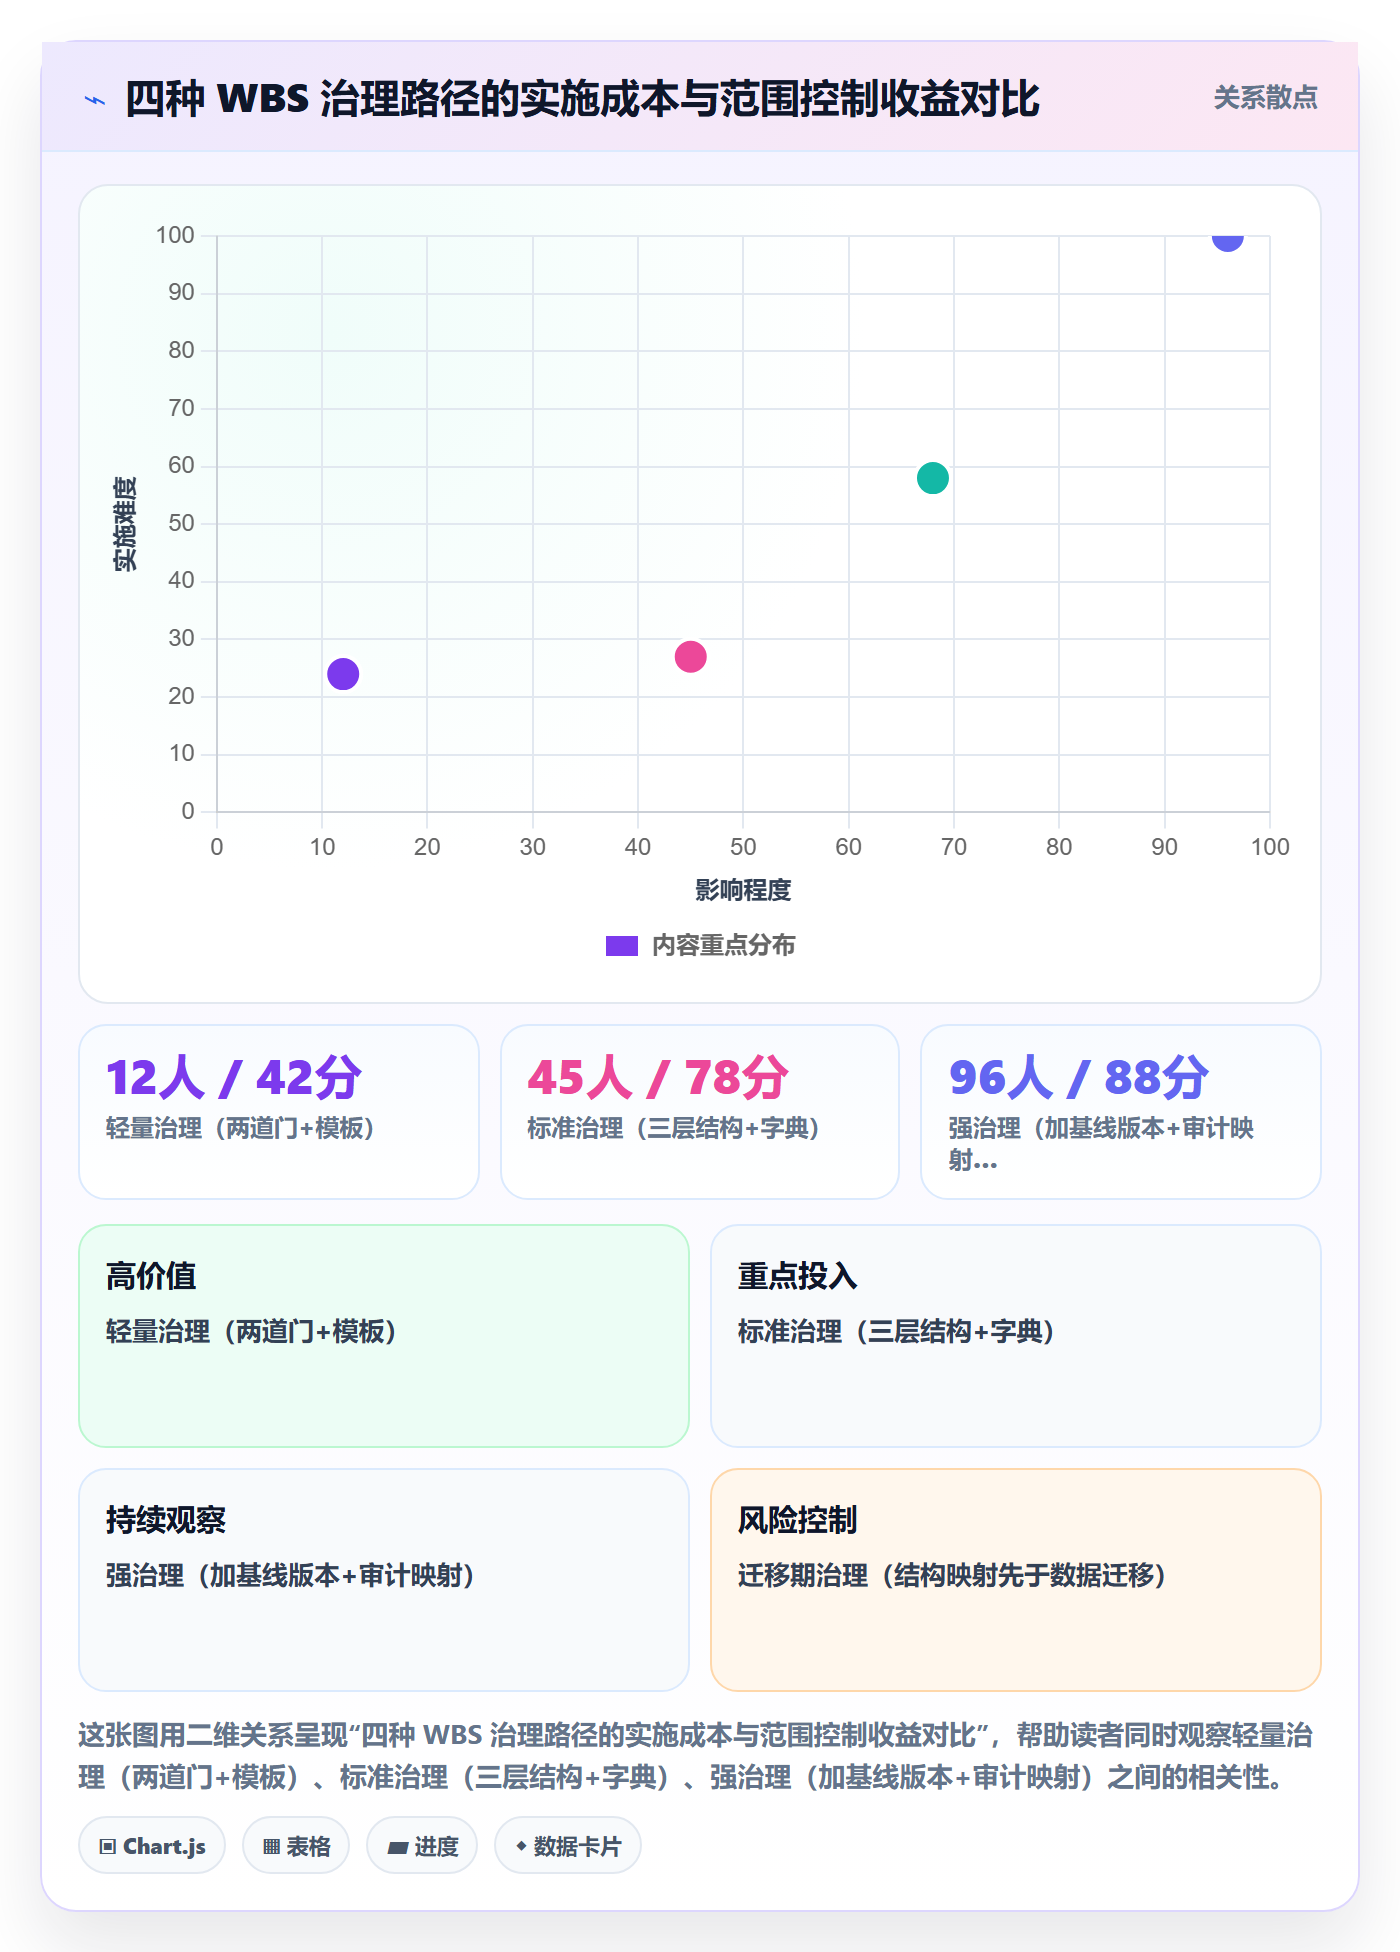The image size is (1400, 1952).
Task: Select the 持续观察 quadrant card
Action: click(x=384, y=1580)
